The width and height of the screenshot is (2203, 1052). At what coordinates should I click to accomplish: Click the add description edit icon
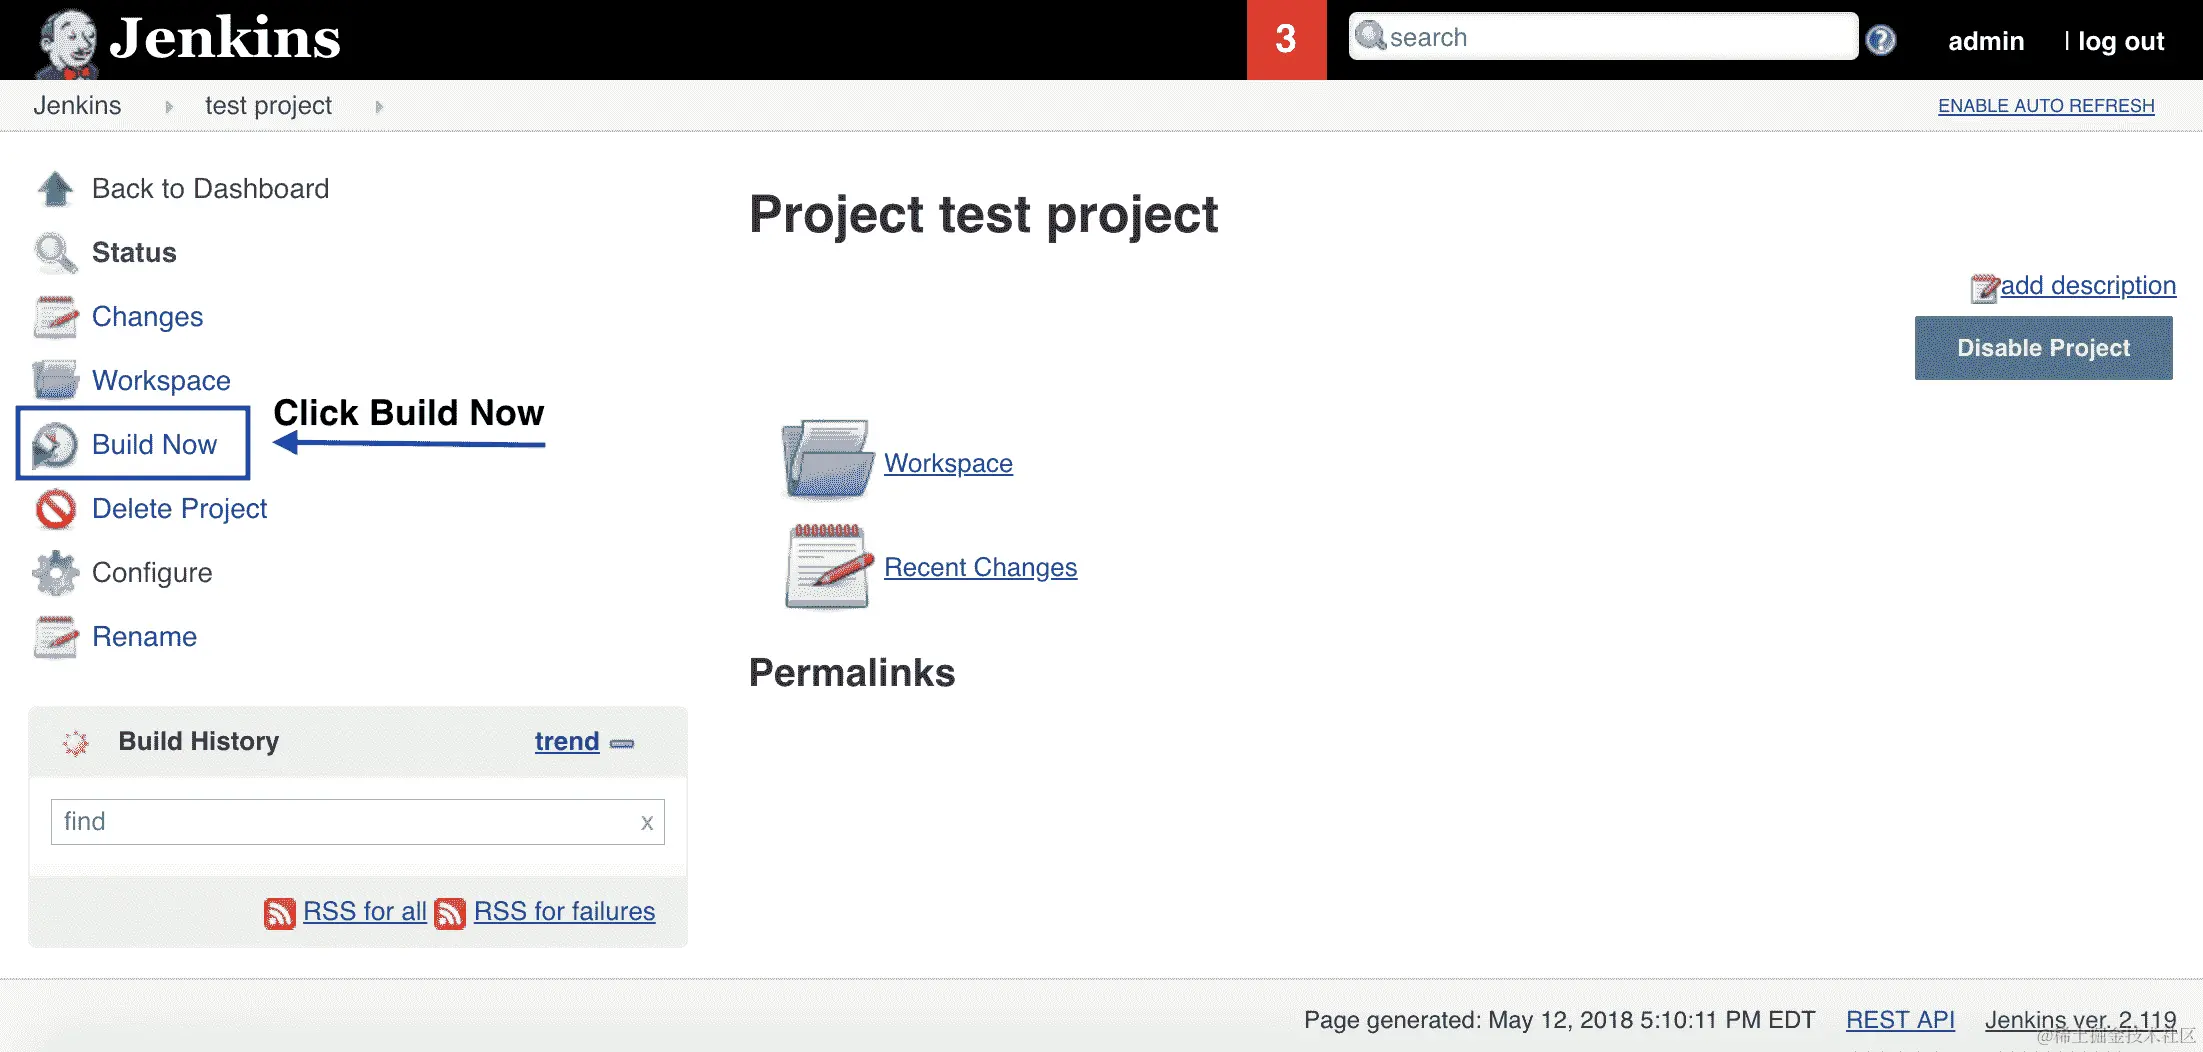click(1985, 288)
